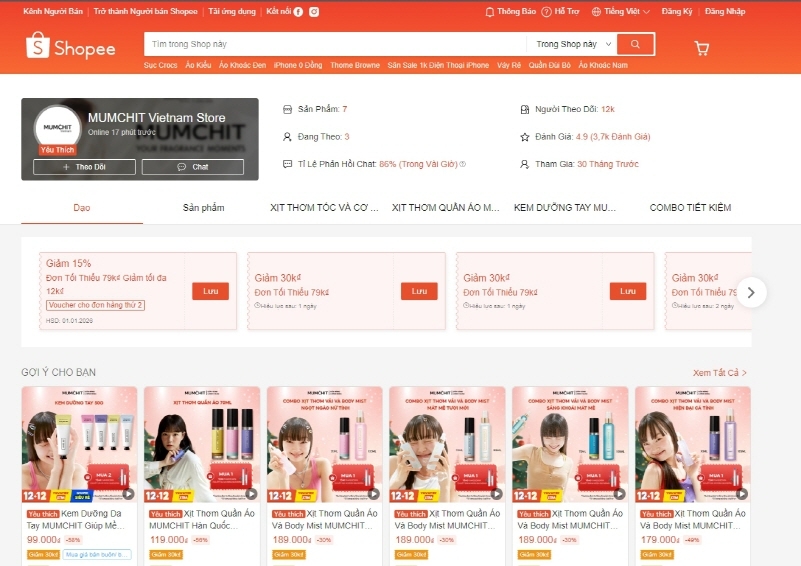Open Shopee's Instagram page icon

coord(314,11)
